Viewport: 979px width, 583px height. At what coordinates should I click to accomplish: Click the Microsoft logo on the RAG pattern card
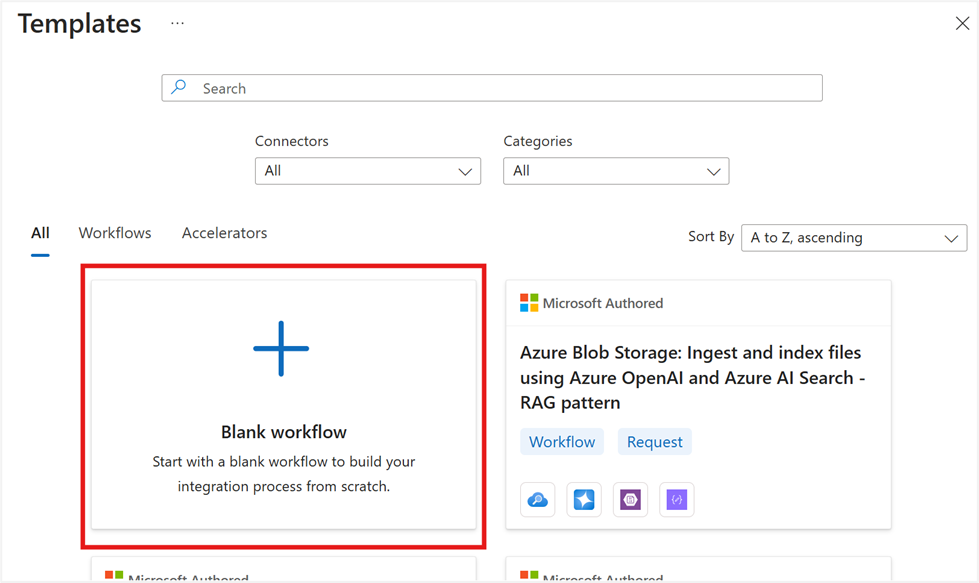529,303
